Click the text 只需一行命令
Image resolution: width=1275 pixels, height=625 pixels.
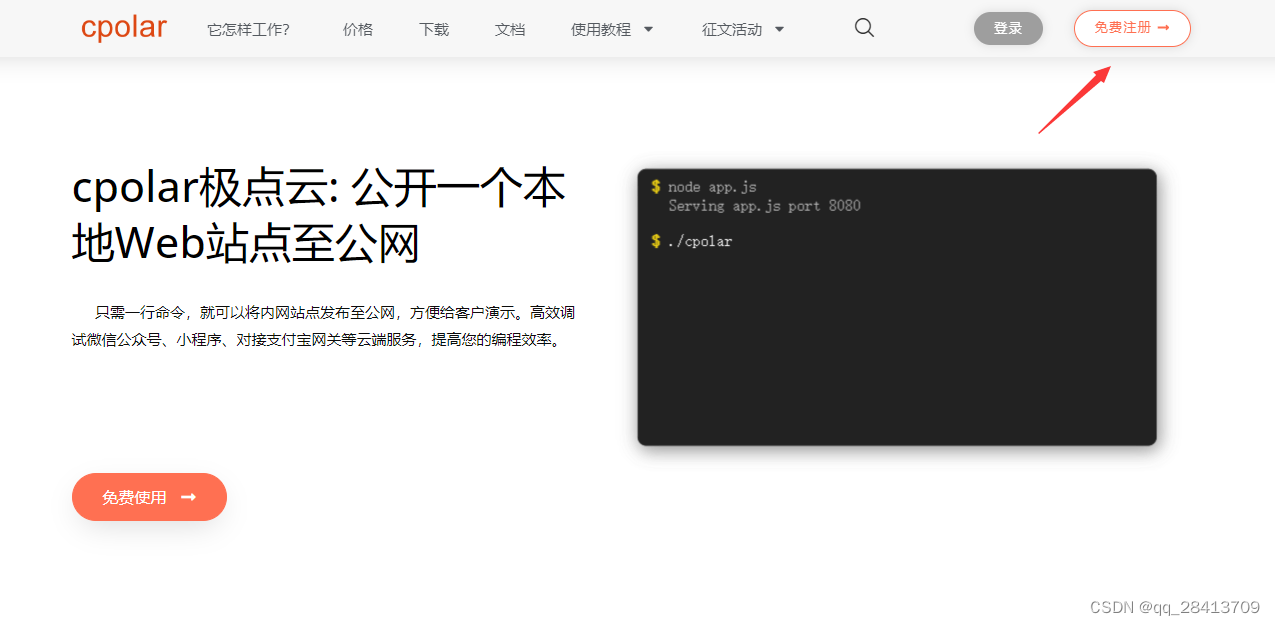click(140, 313)
